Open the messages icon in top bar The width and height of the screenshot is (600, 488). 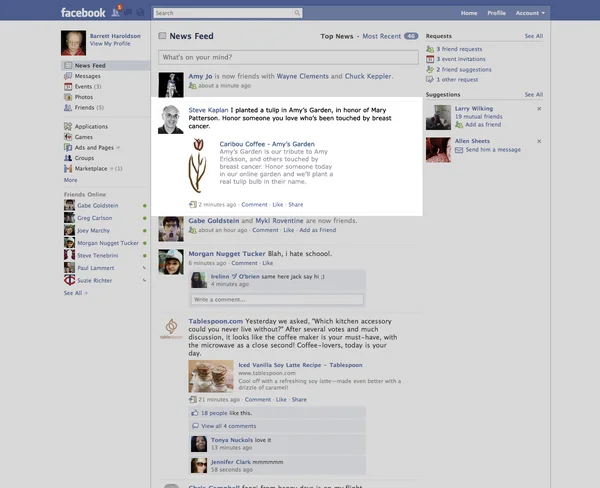coord(128,13)
